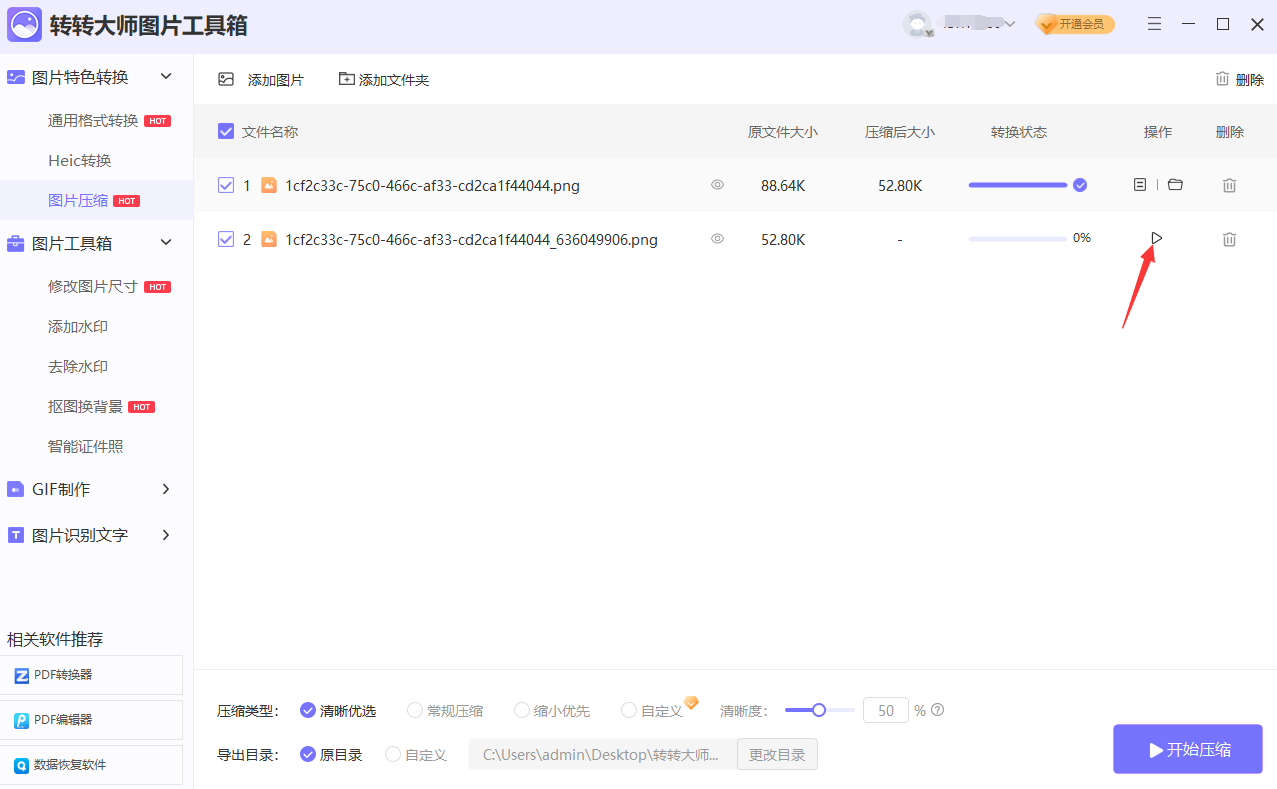Image resolution: width=1277 pixels, height=789 pixels.
Task: Click the 开通会员 button
Action: click(1076, 24)
